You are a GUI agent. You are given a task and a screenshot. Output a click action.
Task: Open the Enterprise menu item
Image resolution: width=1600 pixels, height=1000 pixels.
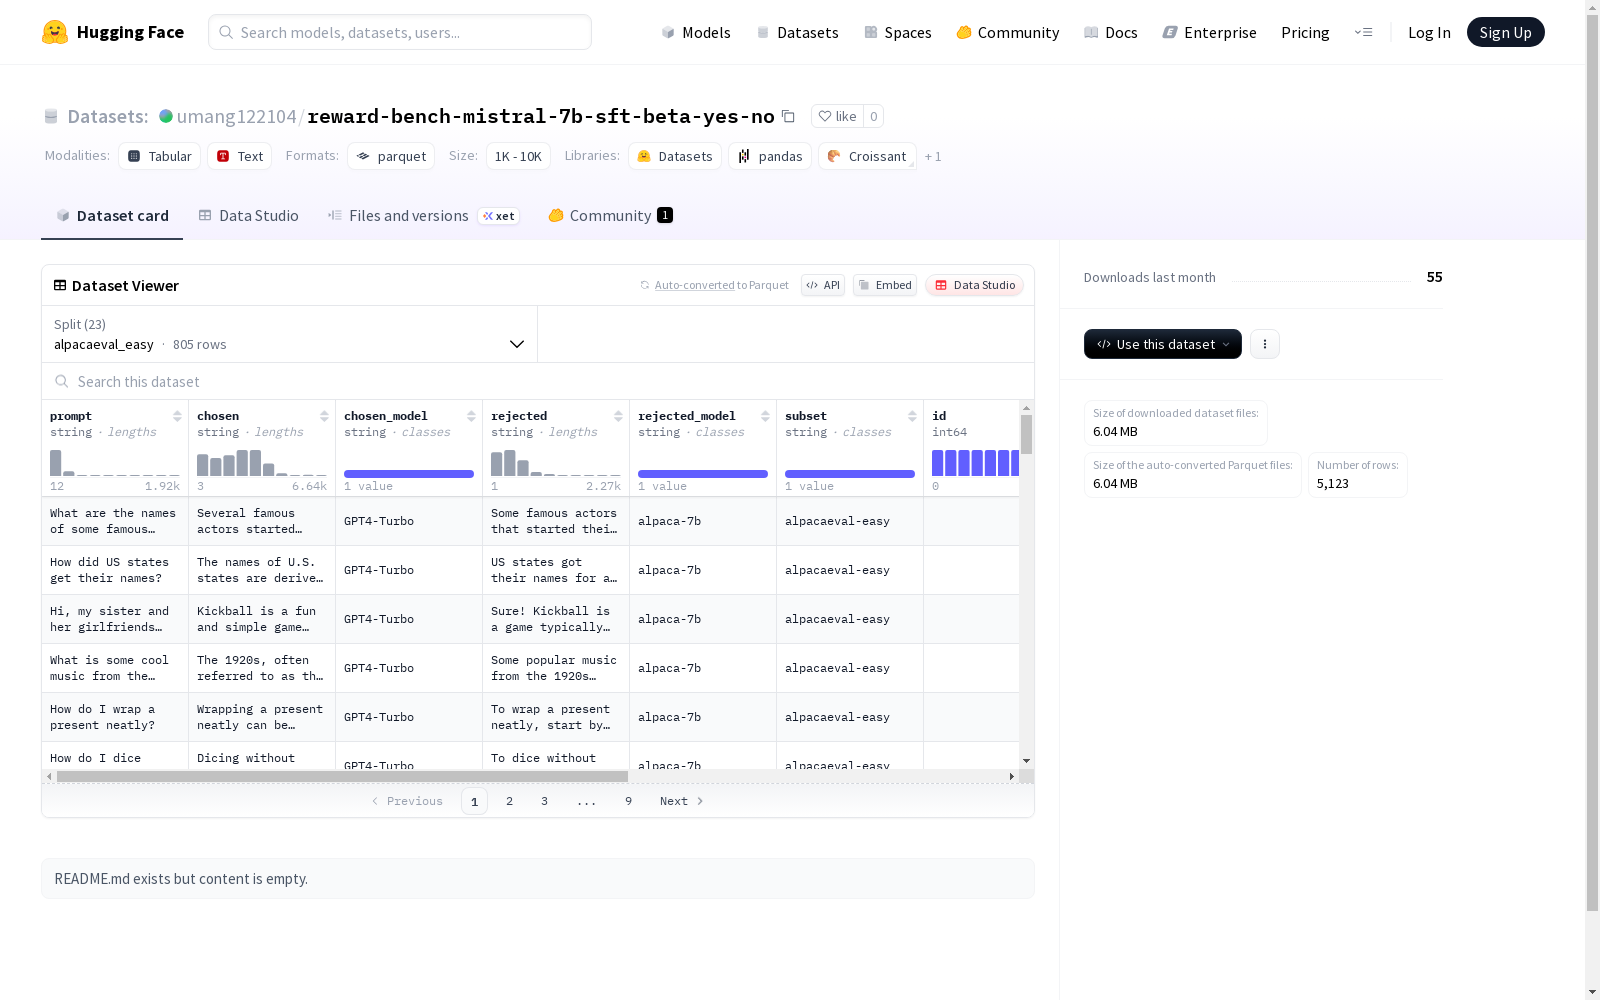1209,32
